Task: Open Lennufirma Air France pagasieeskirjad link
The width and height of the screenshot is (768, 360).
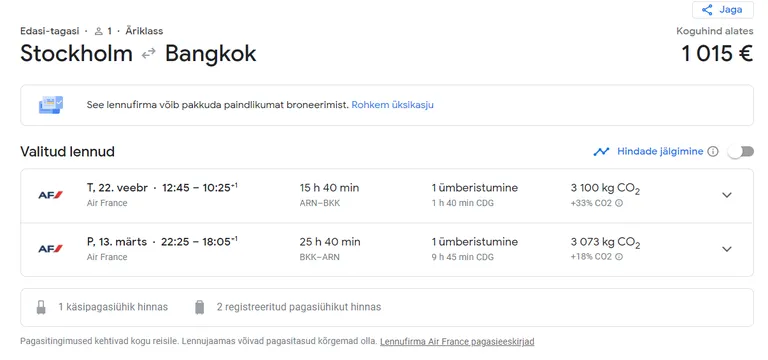Action: tap(457, 341)
